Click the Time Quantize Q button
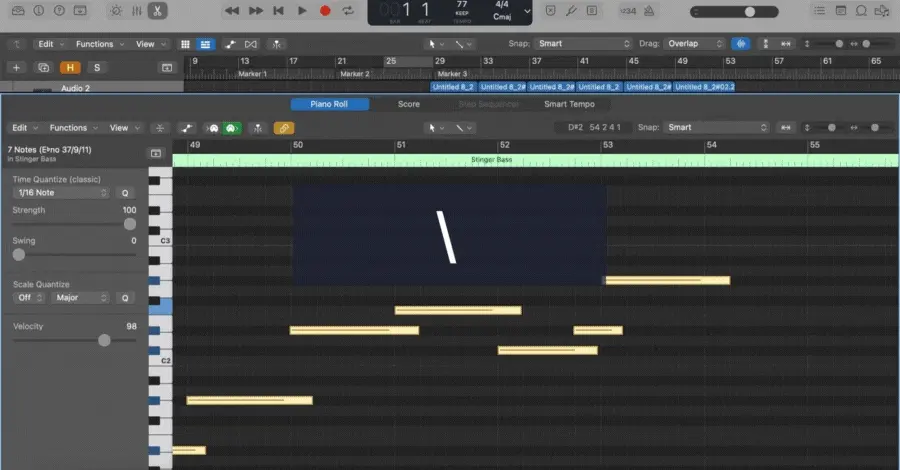This screenshot has width=900, height=470. point(125,193)
